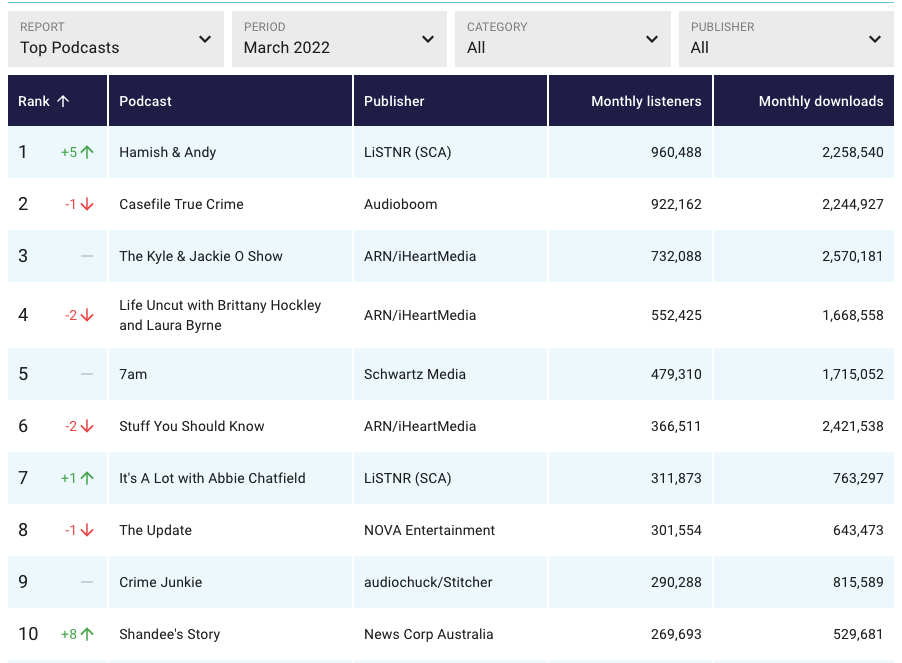The height and width of the screenshot is (663, 902).
Task: Click the 1,715,052 monthly downloads value
Action: 853,374
